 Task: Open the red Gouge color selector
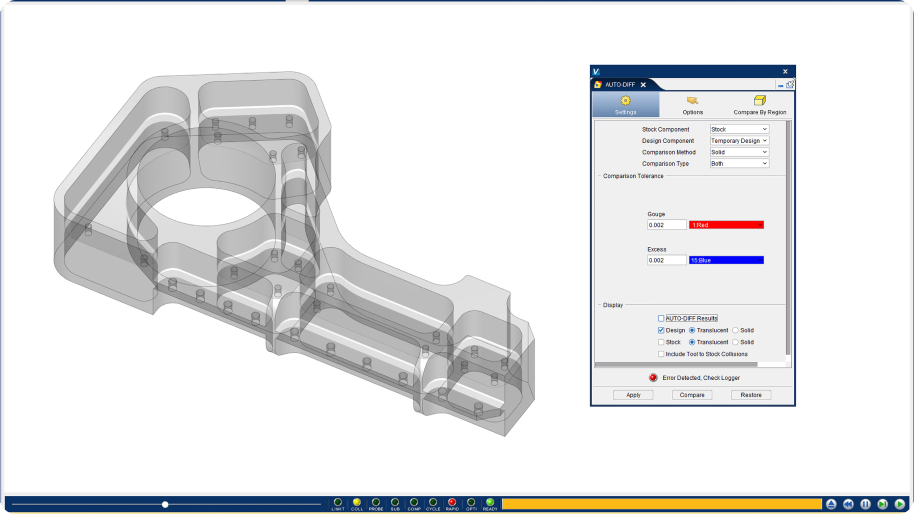[726, 225]
